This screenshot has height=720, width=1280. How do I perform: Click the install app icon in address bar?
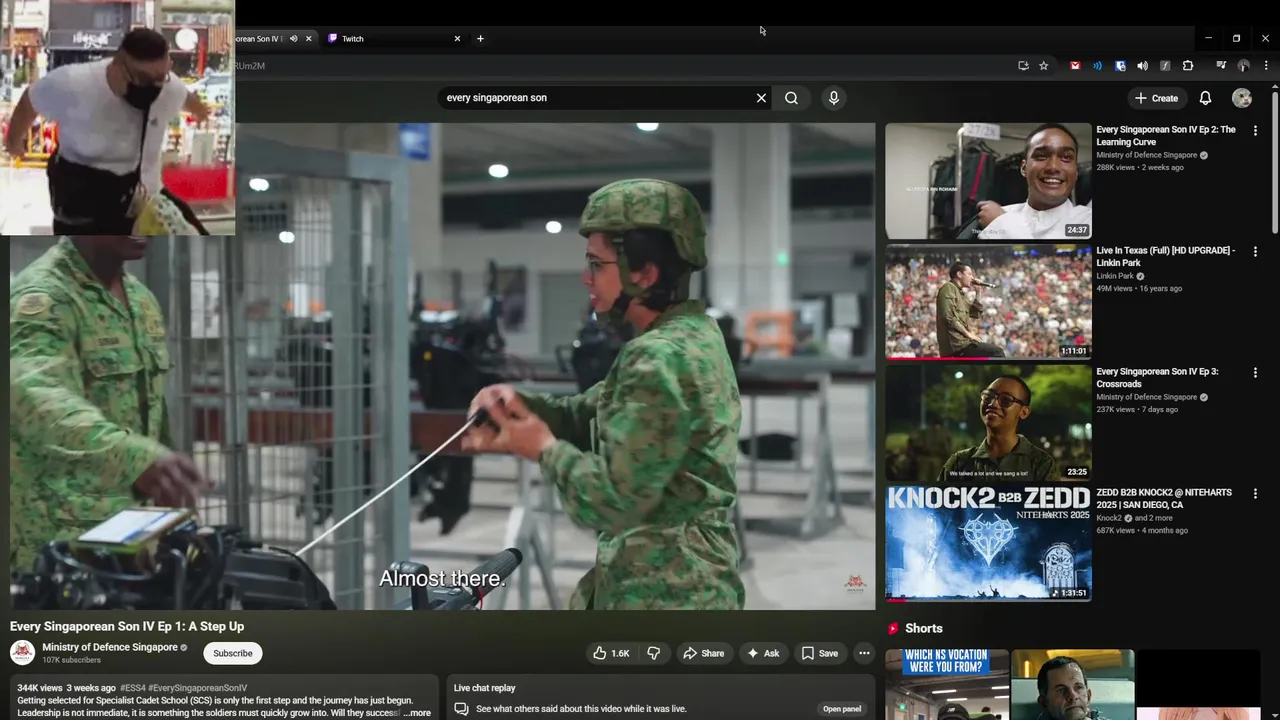(1023, 66)
